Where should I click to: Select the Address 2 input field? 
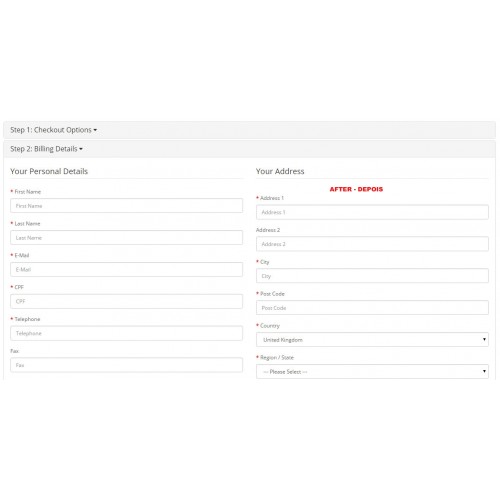click(372, 244)
